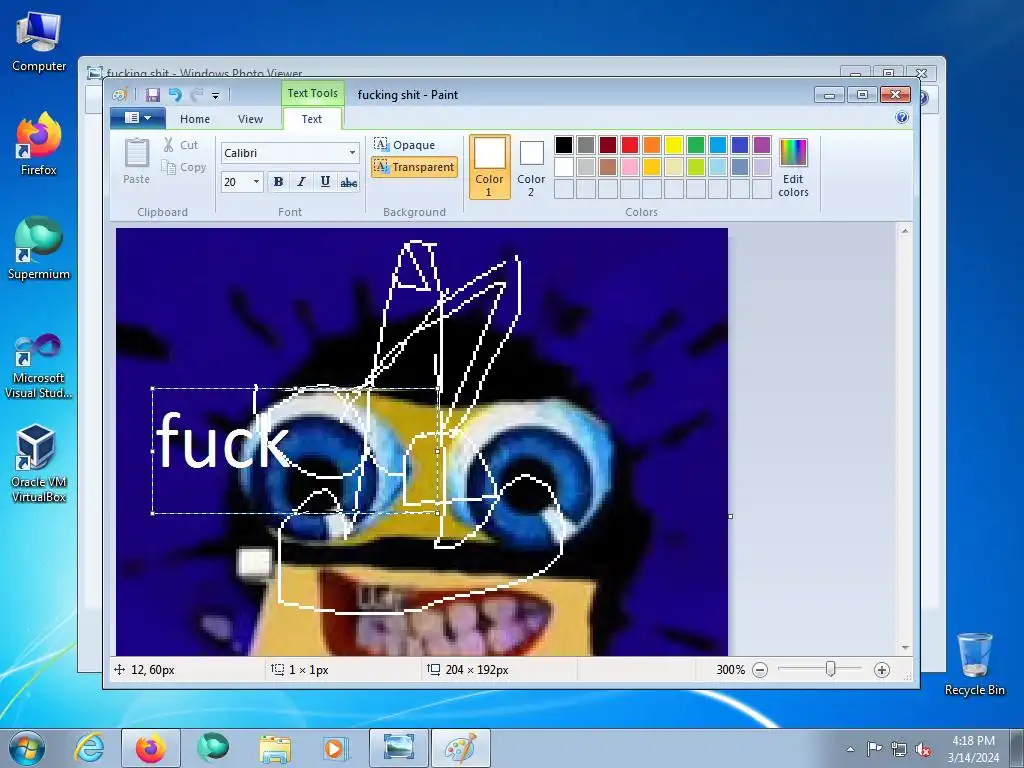Viewport: 1024px width, 768px height.
Task: Click the Copy button in Clipboard group
Action: click(184, 167)
